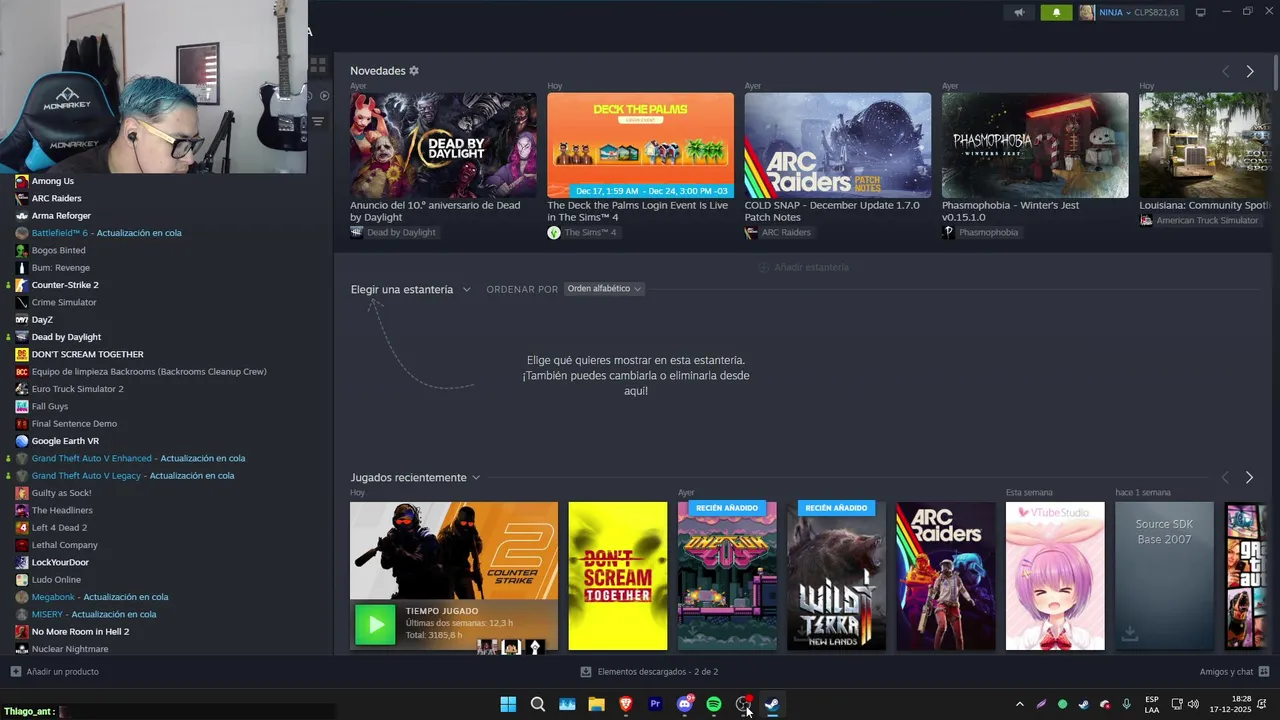1280x720 pixels.
Task: Next page arrow in Novedades
Action: click(x=1250, y=71)
